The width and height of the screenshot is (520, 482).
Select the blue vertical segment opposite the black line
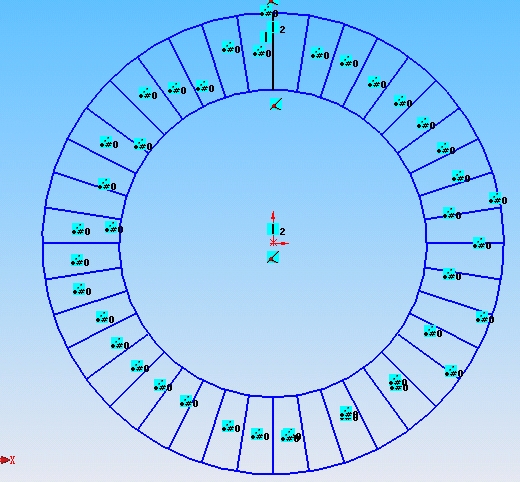[273, 435]
